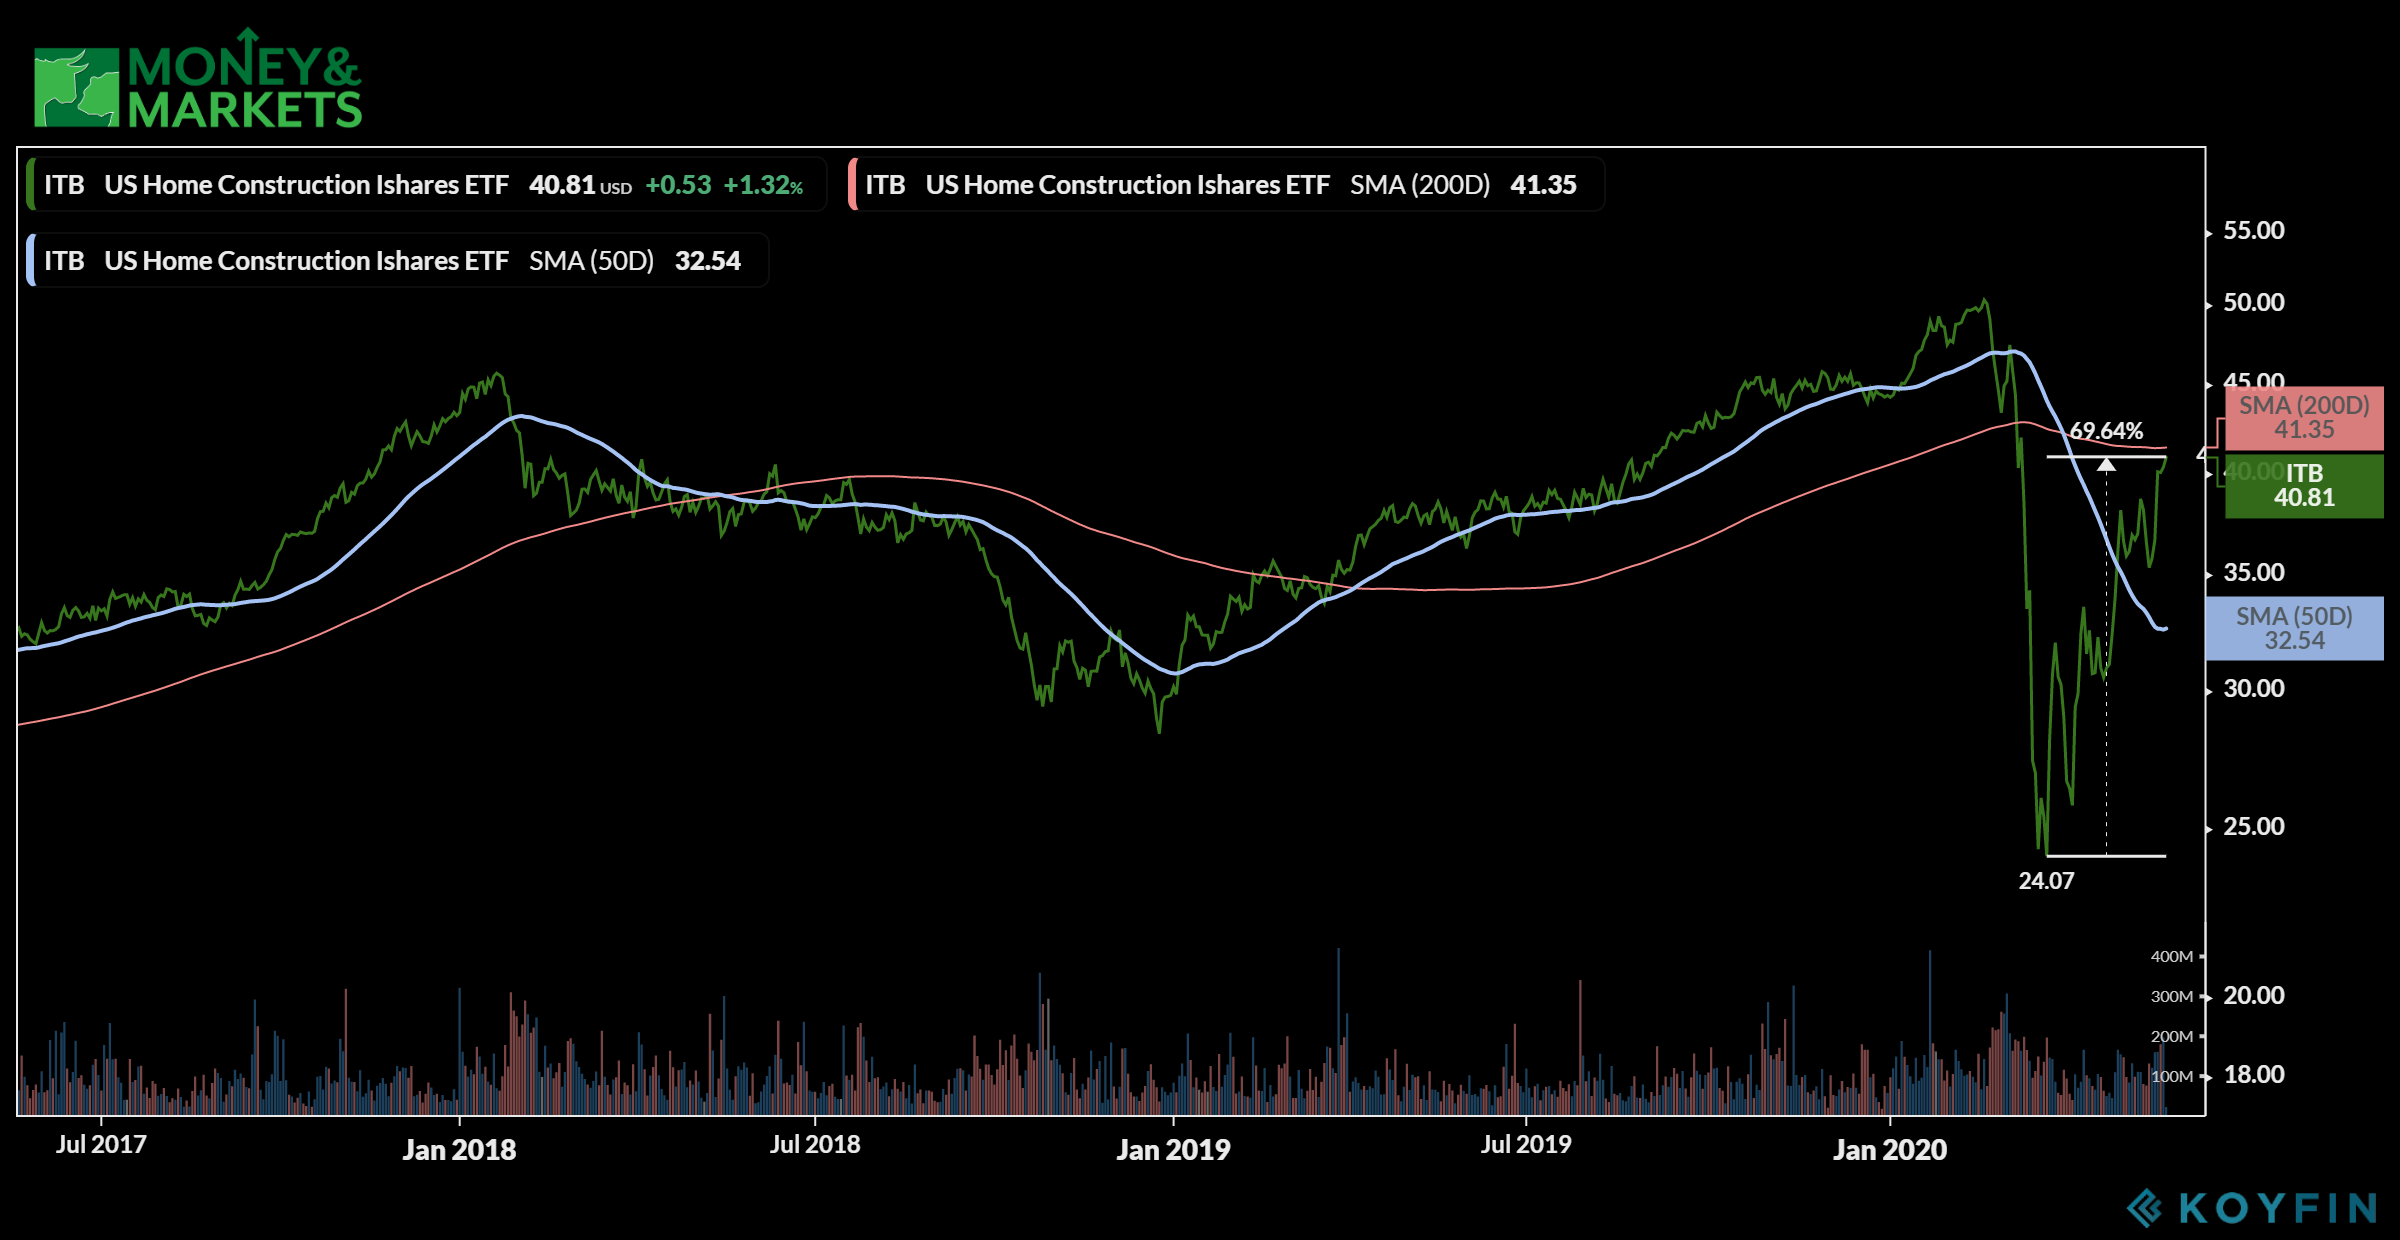Click the 24.07 low price label
Screen dimensions: 2400x1240
tap(2046, 881)
